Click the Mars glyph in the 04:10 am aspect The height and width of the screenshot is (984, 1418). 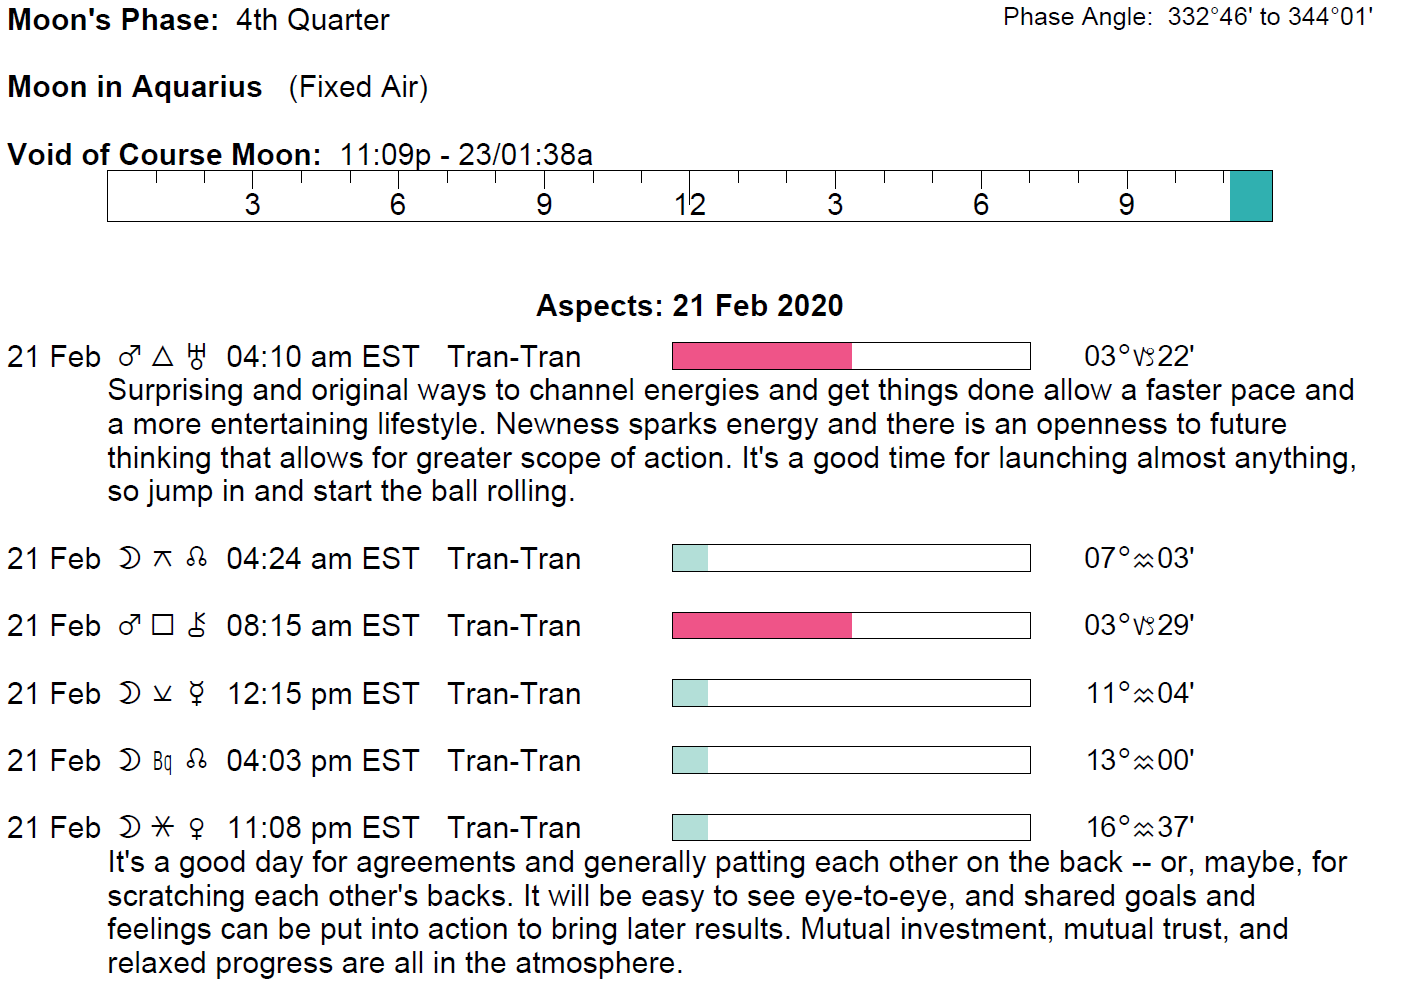[x=130, y=357]
